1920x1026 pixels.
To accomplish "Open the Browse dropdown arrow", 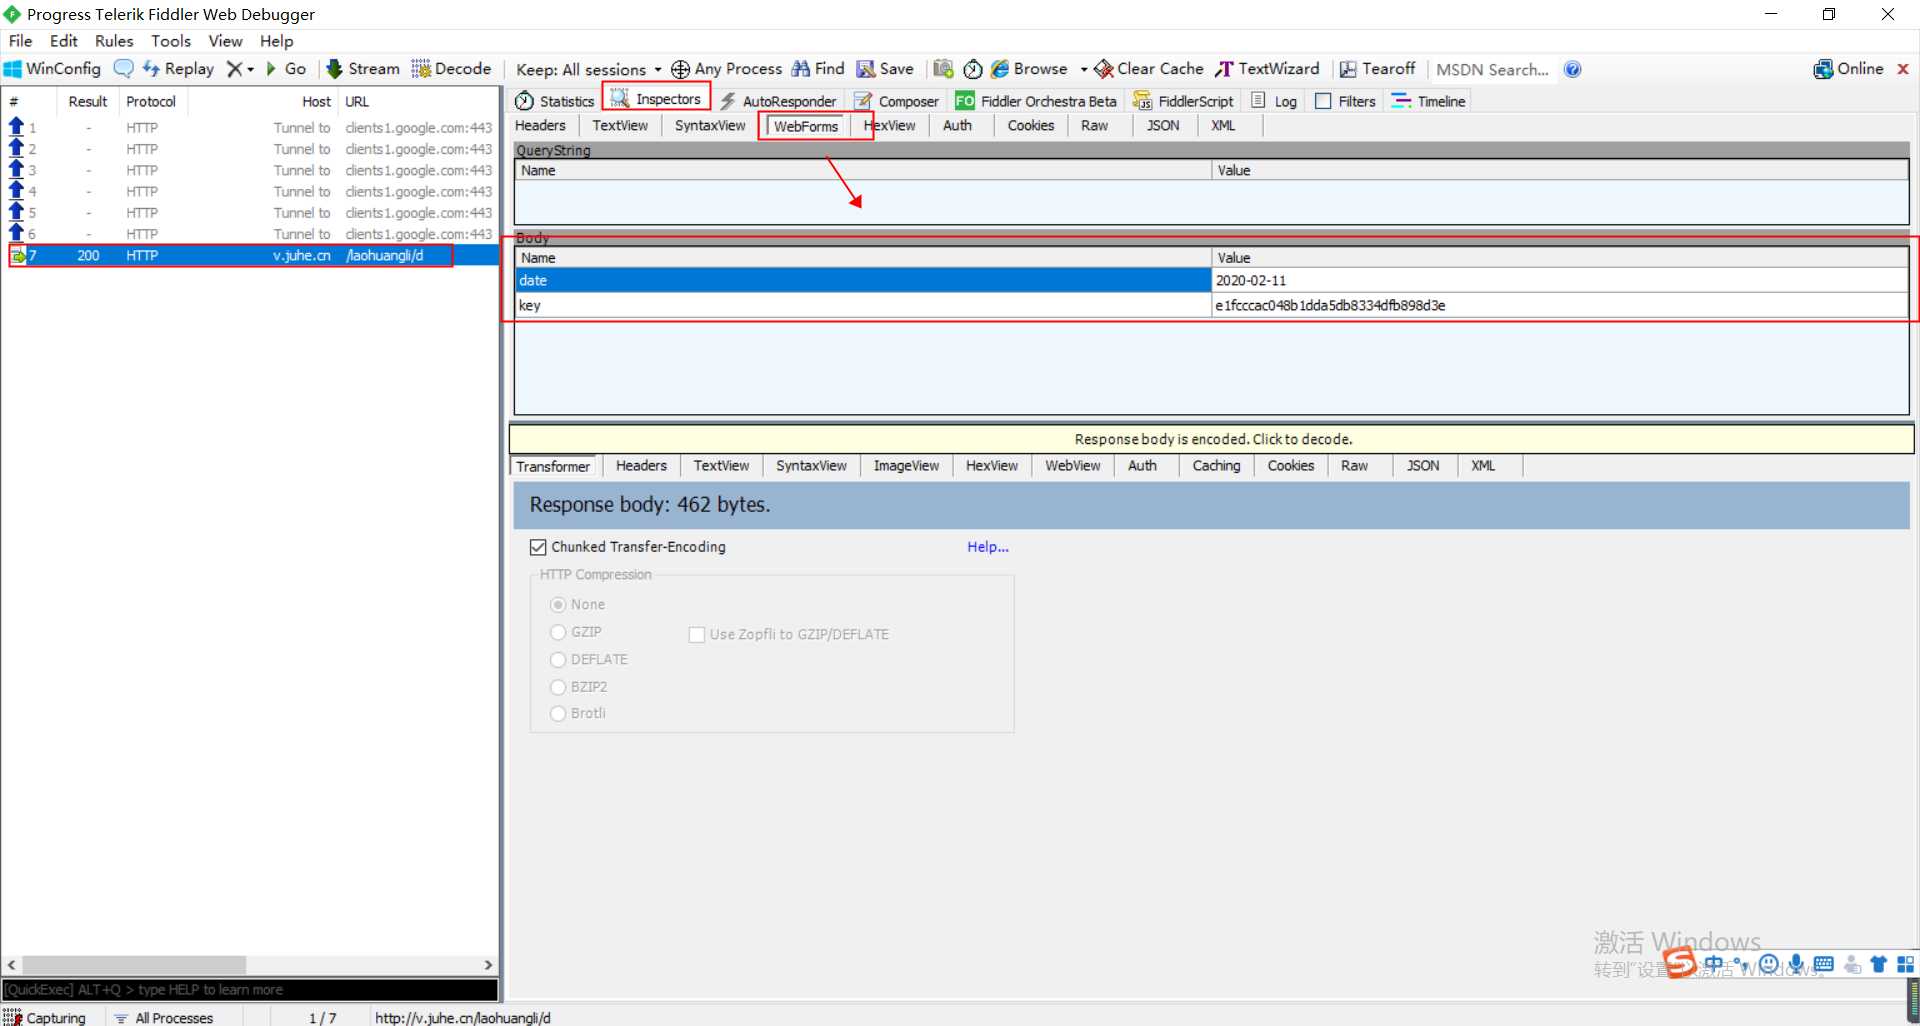I will [x=1084, y=69].
